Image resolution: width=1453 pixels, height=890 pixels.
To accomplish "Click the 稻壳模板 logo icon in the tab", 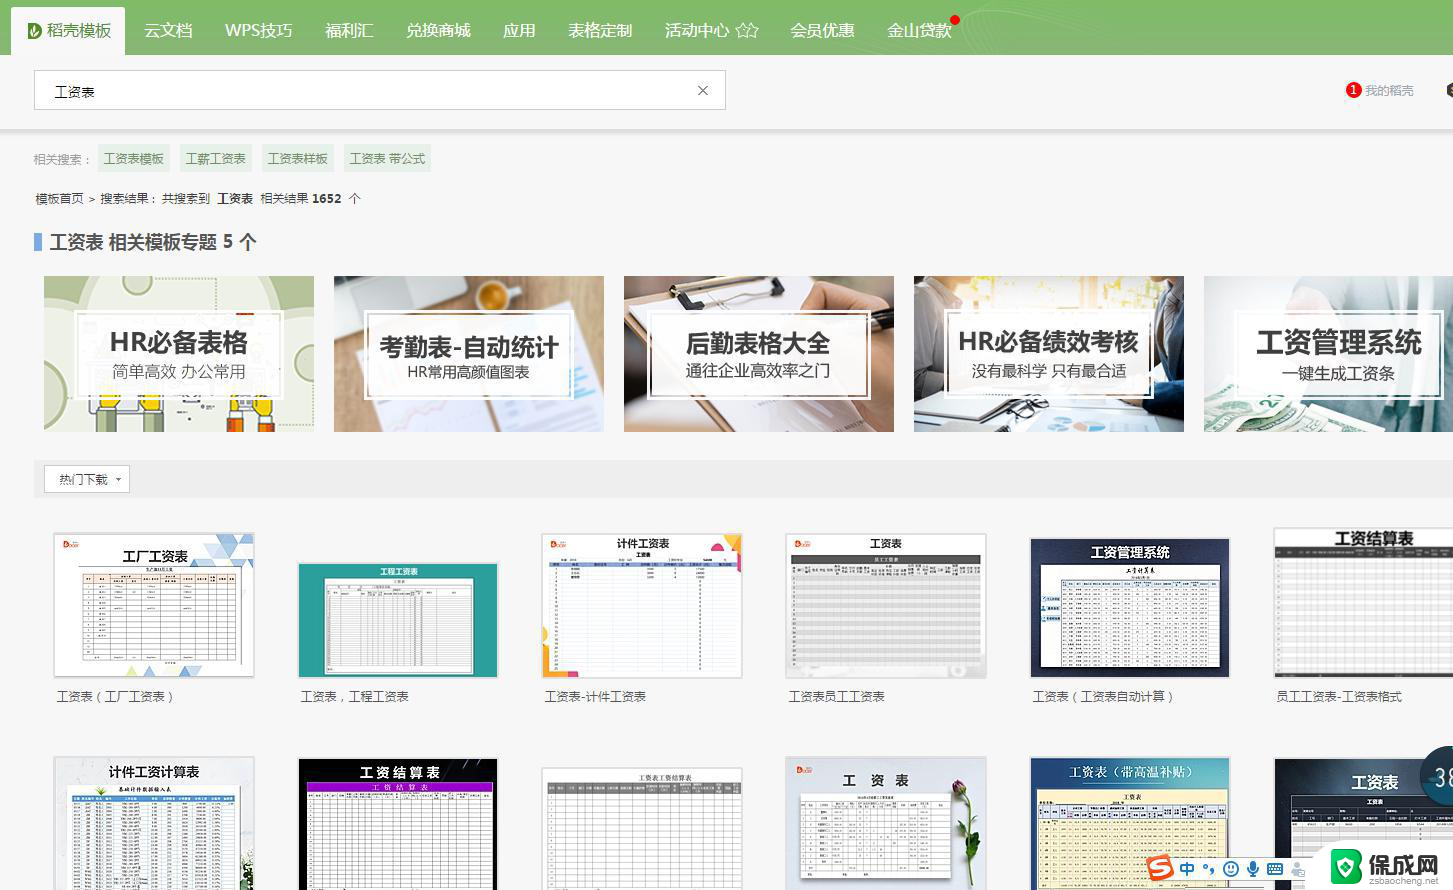I will (x=34, y=31).
